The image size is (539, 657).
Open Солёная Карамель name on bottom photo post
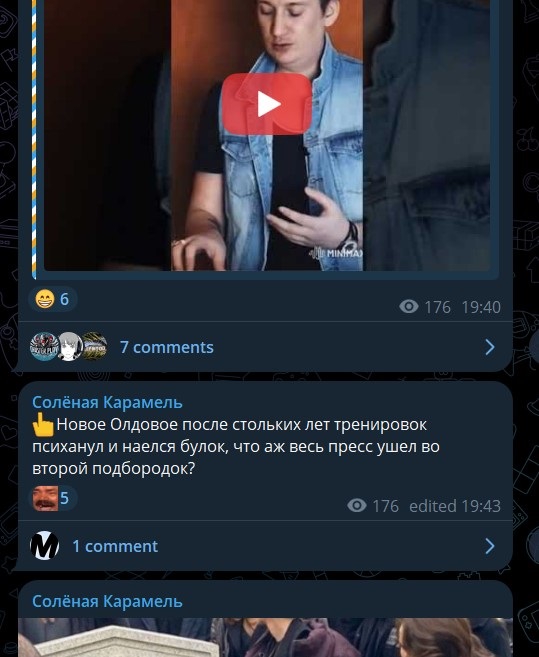[x=107, y=602]
